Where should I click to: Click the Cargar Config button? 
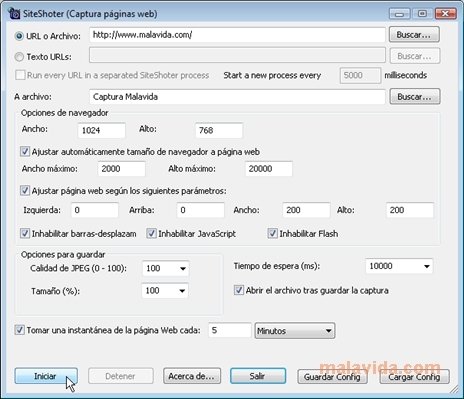[414, 377]
